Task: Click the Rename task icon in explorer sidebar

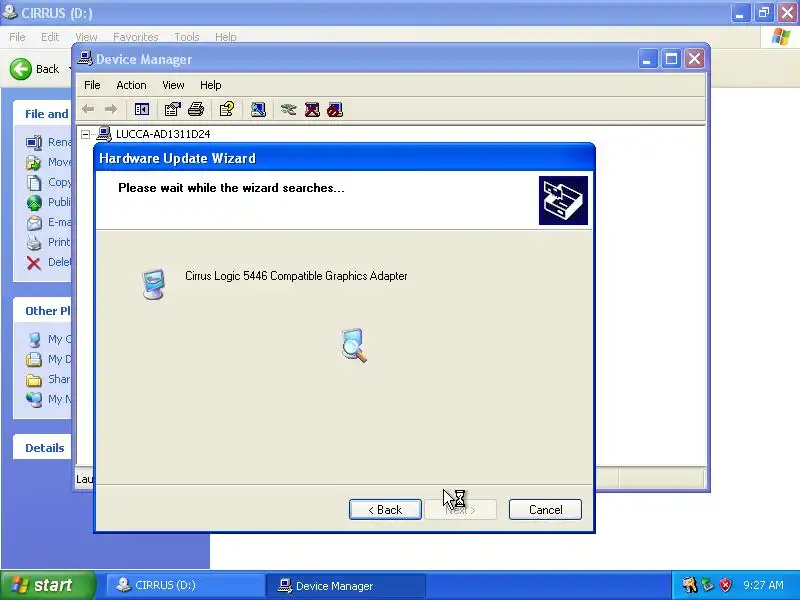Action: (x=34, y=142)
